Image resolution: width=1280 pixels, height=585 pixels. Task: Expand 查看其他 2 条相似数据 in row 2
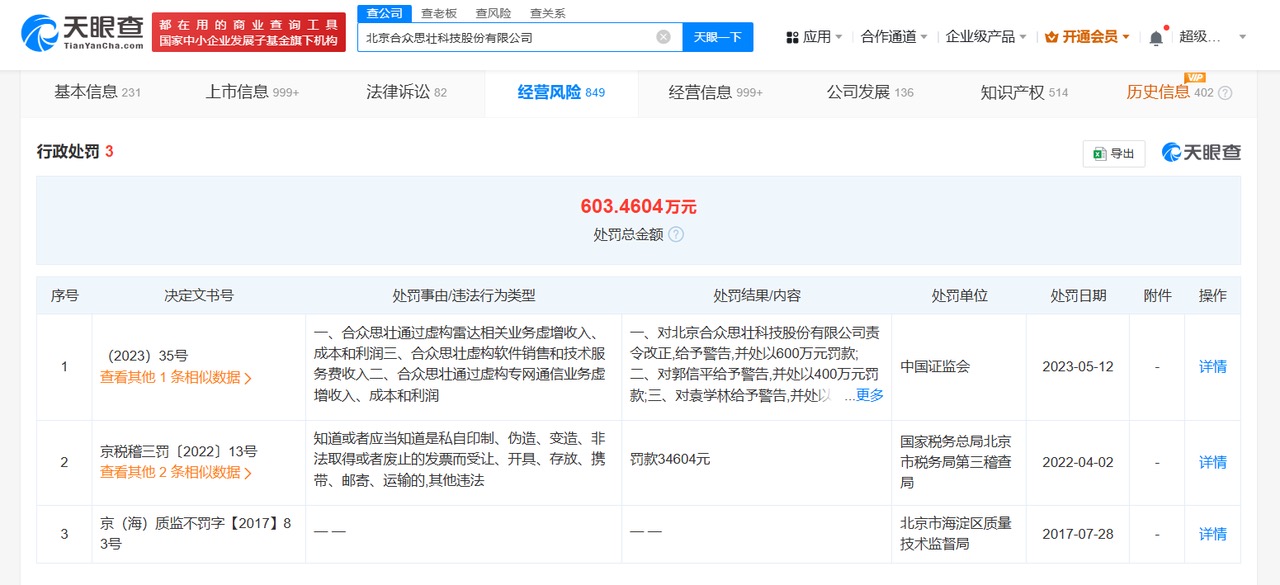[176, 472]
